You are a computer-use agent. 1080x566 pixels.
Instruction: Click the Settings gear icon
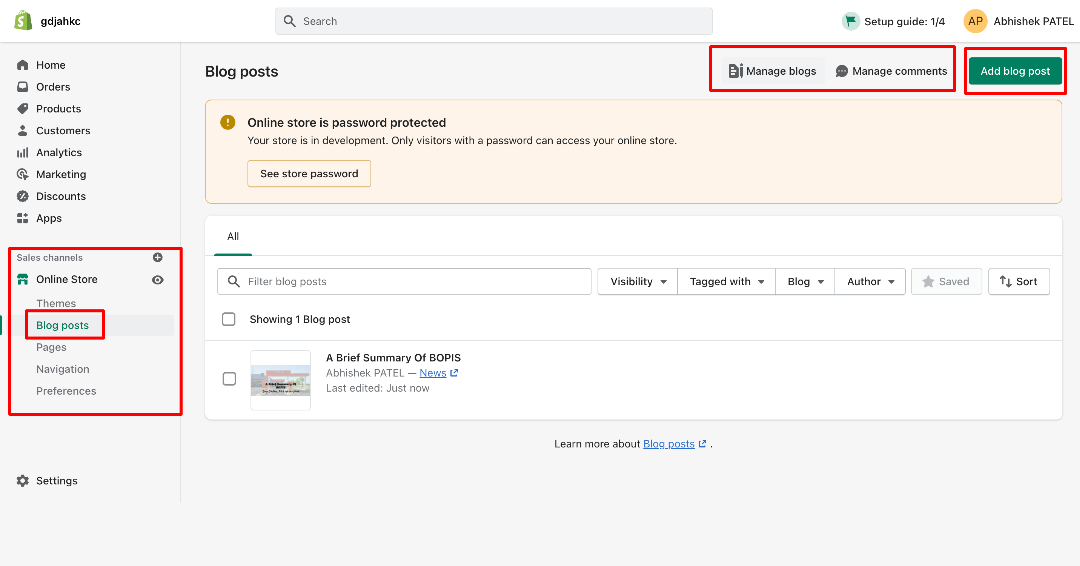click(x=23, y=481)
